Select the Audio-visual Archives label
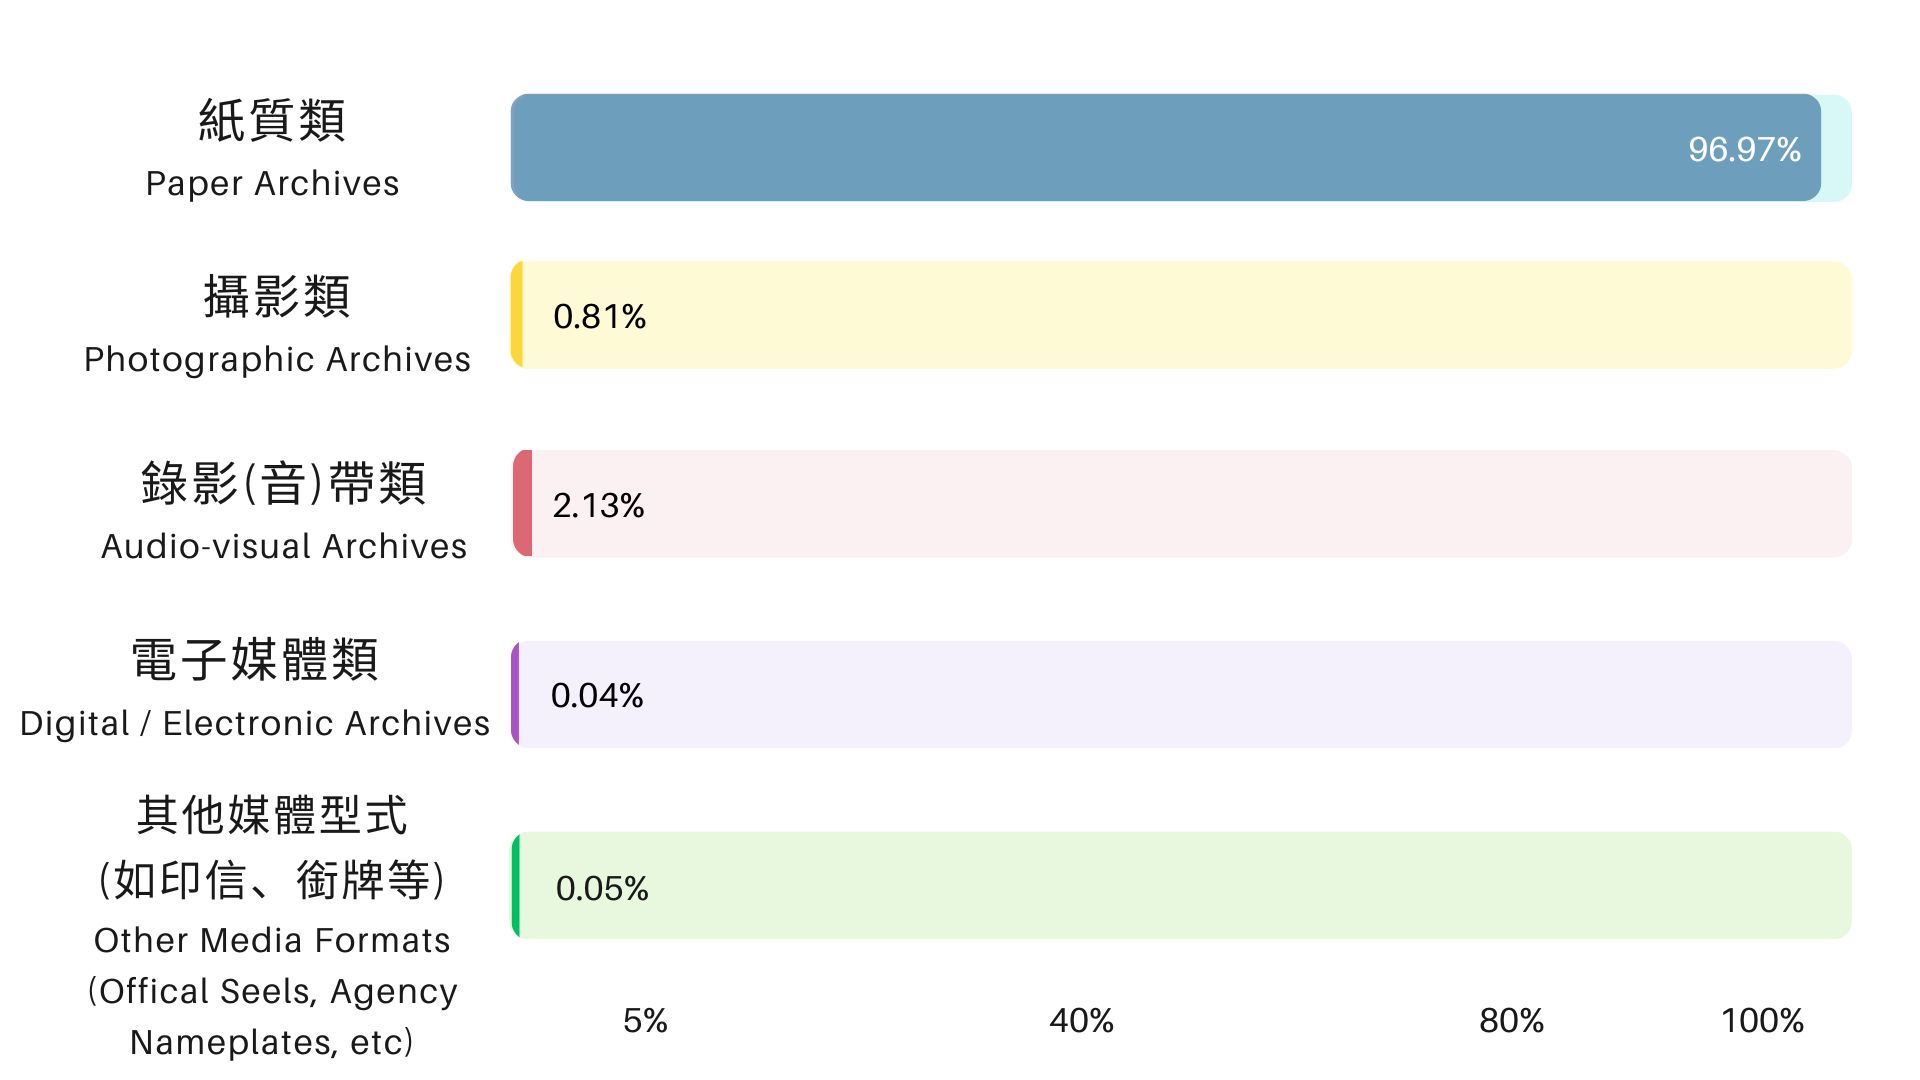 [284, 547]
